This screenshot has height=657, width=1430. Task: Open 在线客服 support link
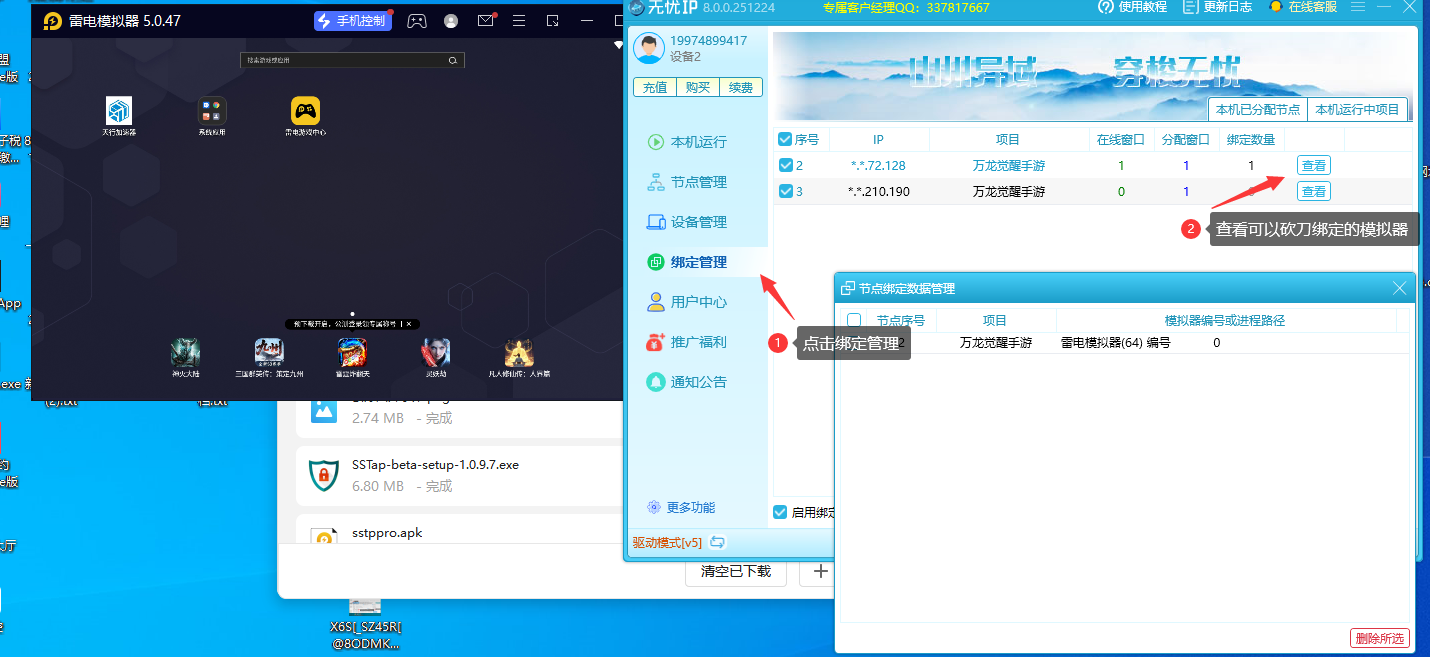click(1302, 7)
